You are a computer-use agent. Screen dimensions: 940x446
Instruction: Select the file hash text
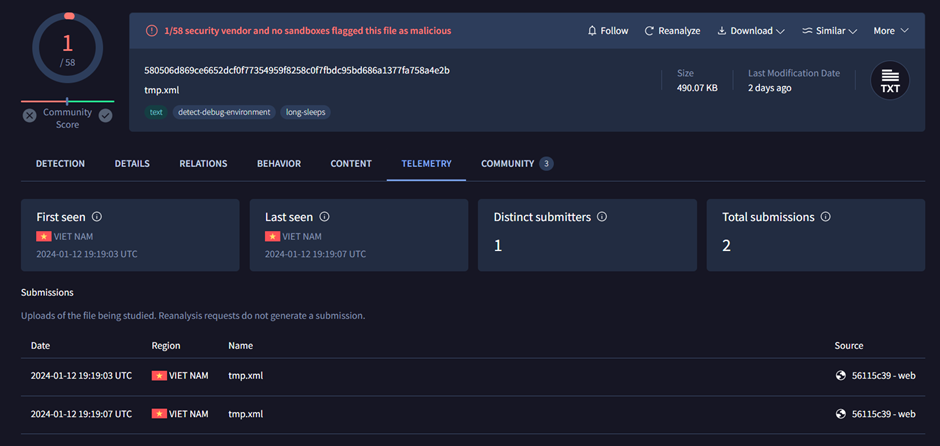(297, 70)
